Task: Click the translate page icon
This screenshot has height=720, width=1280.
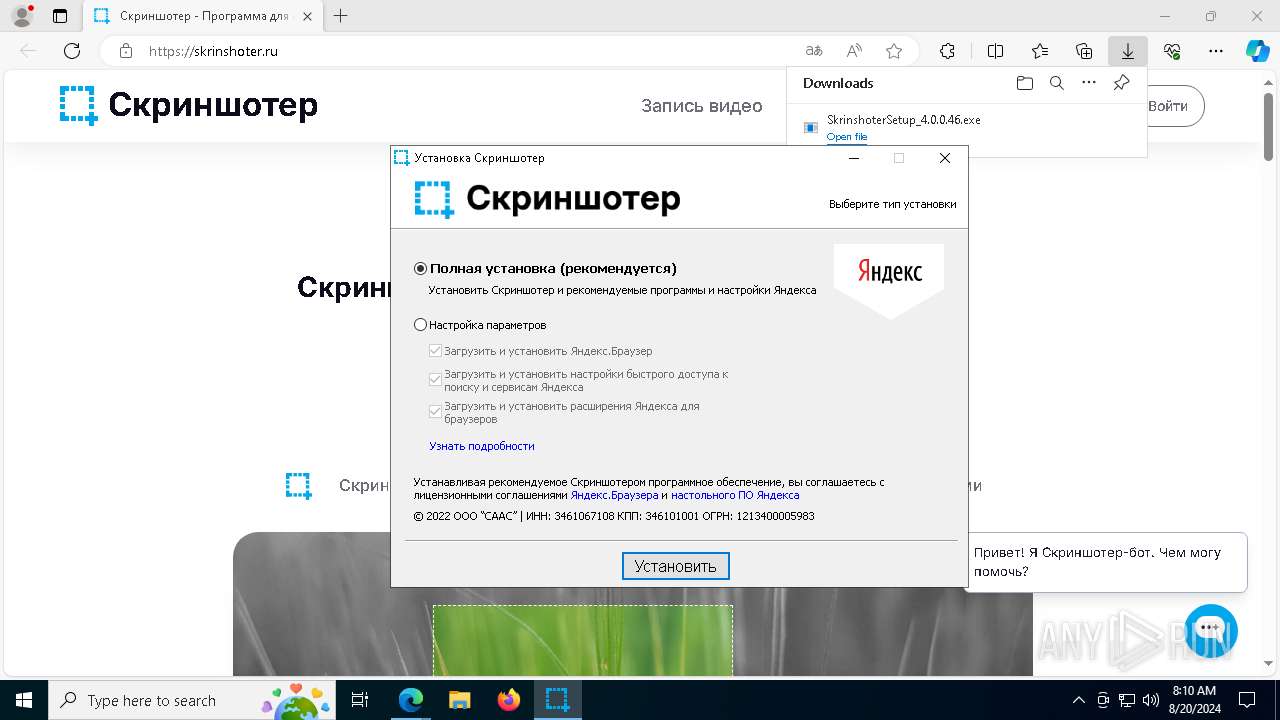Action: (x=814, y=51)
